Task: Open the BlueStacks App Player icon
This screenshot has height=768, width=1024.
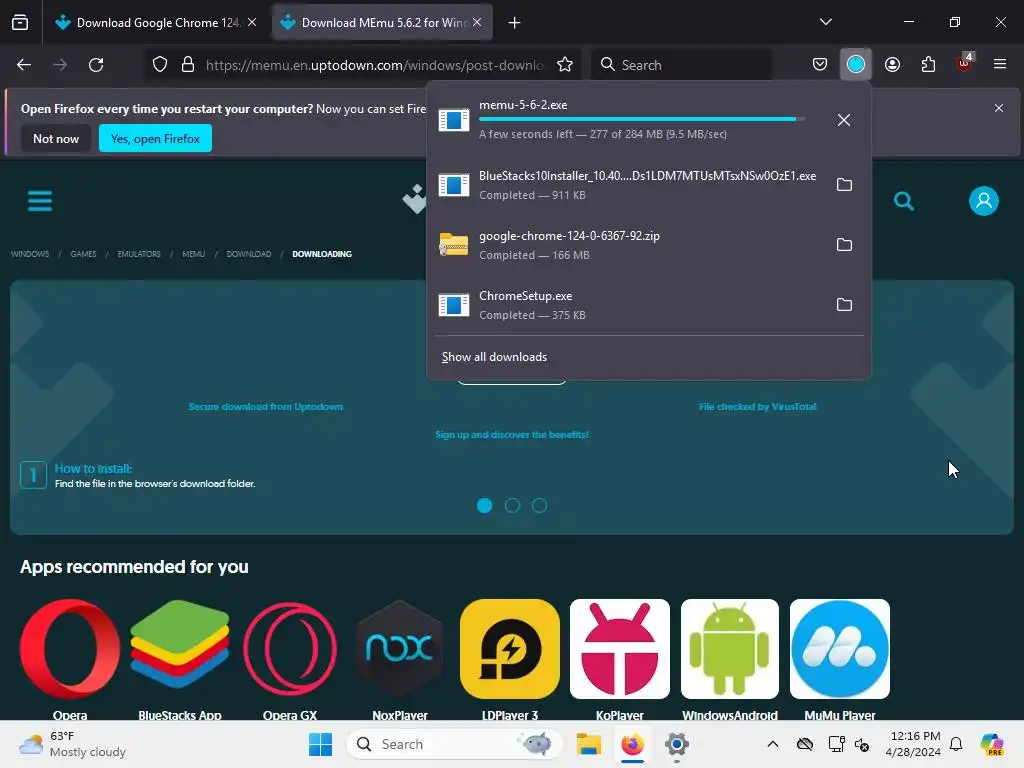Action: tap(180, 647)
